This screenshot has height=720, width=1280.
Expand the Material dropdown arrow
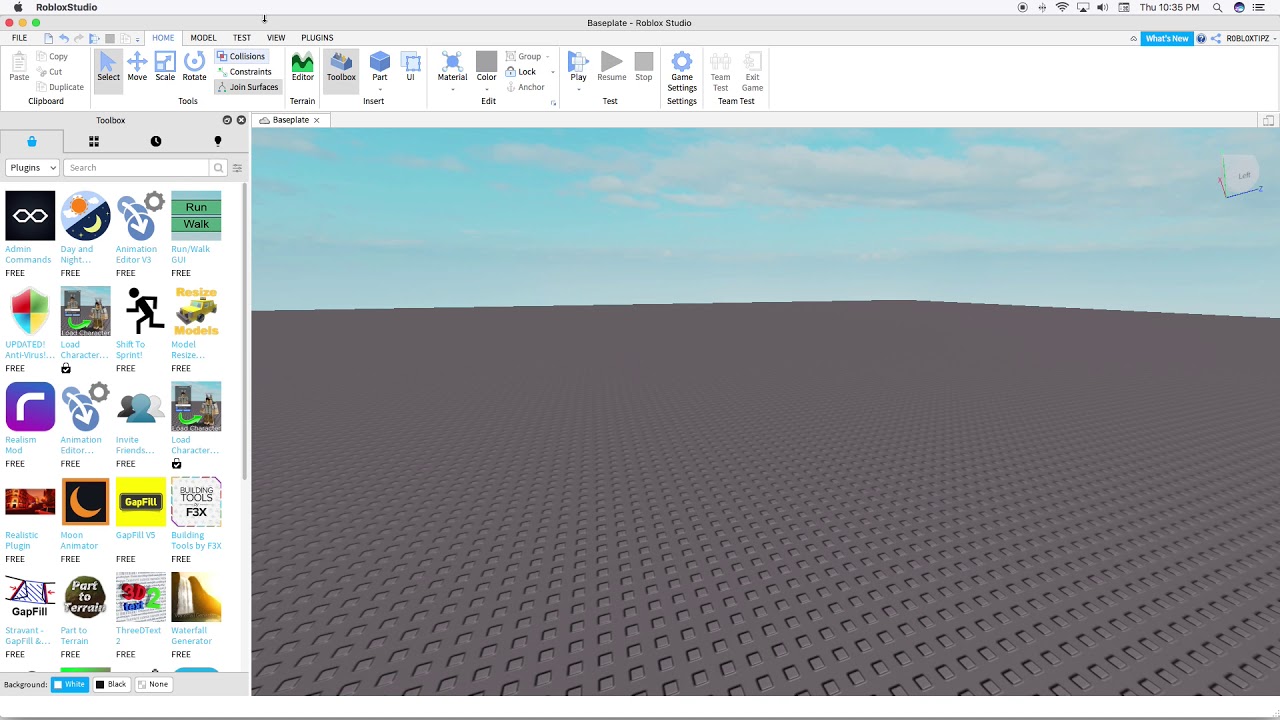pos(452,90)
